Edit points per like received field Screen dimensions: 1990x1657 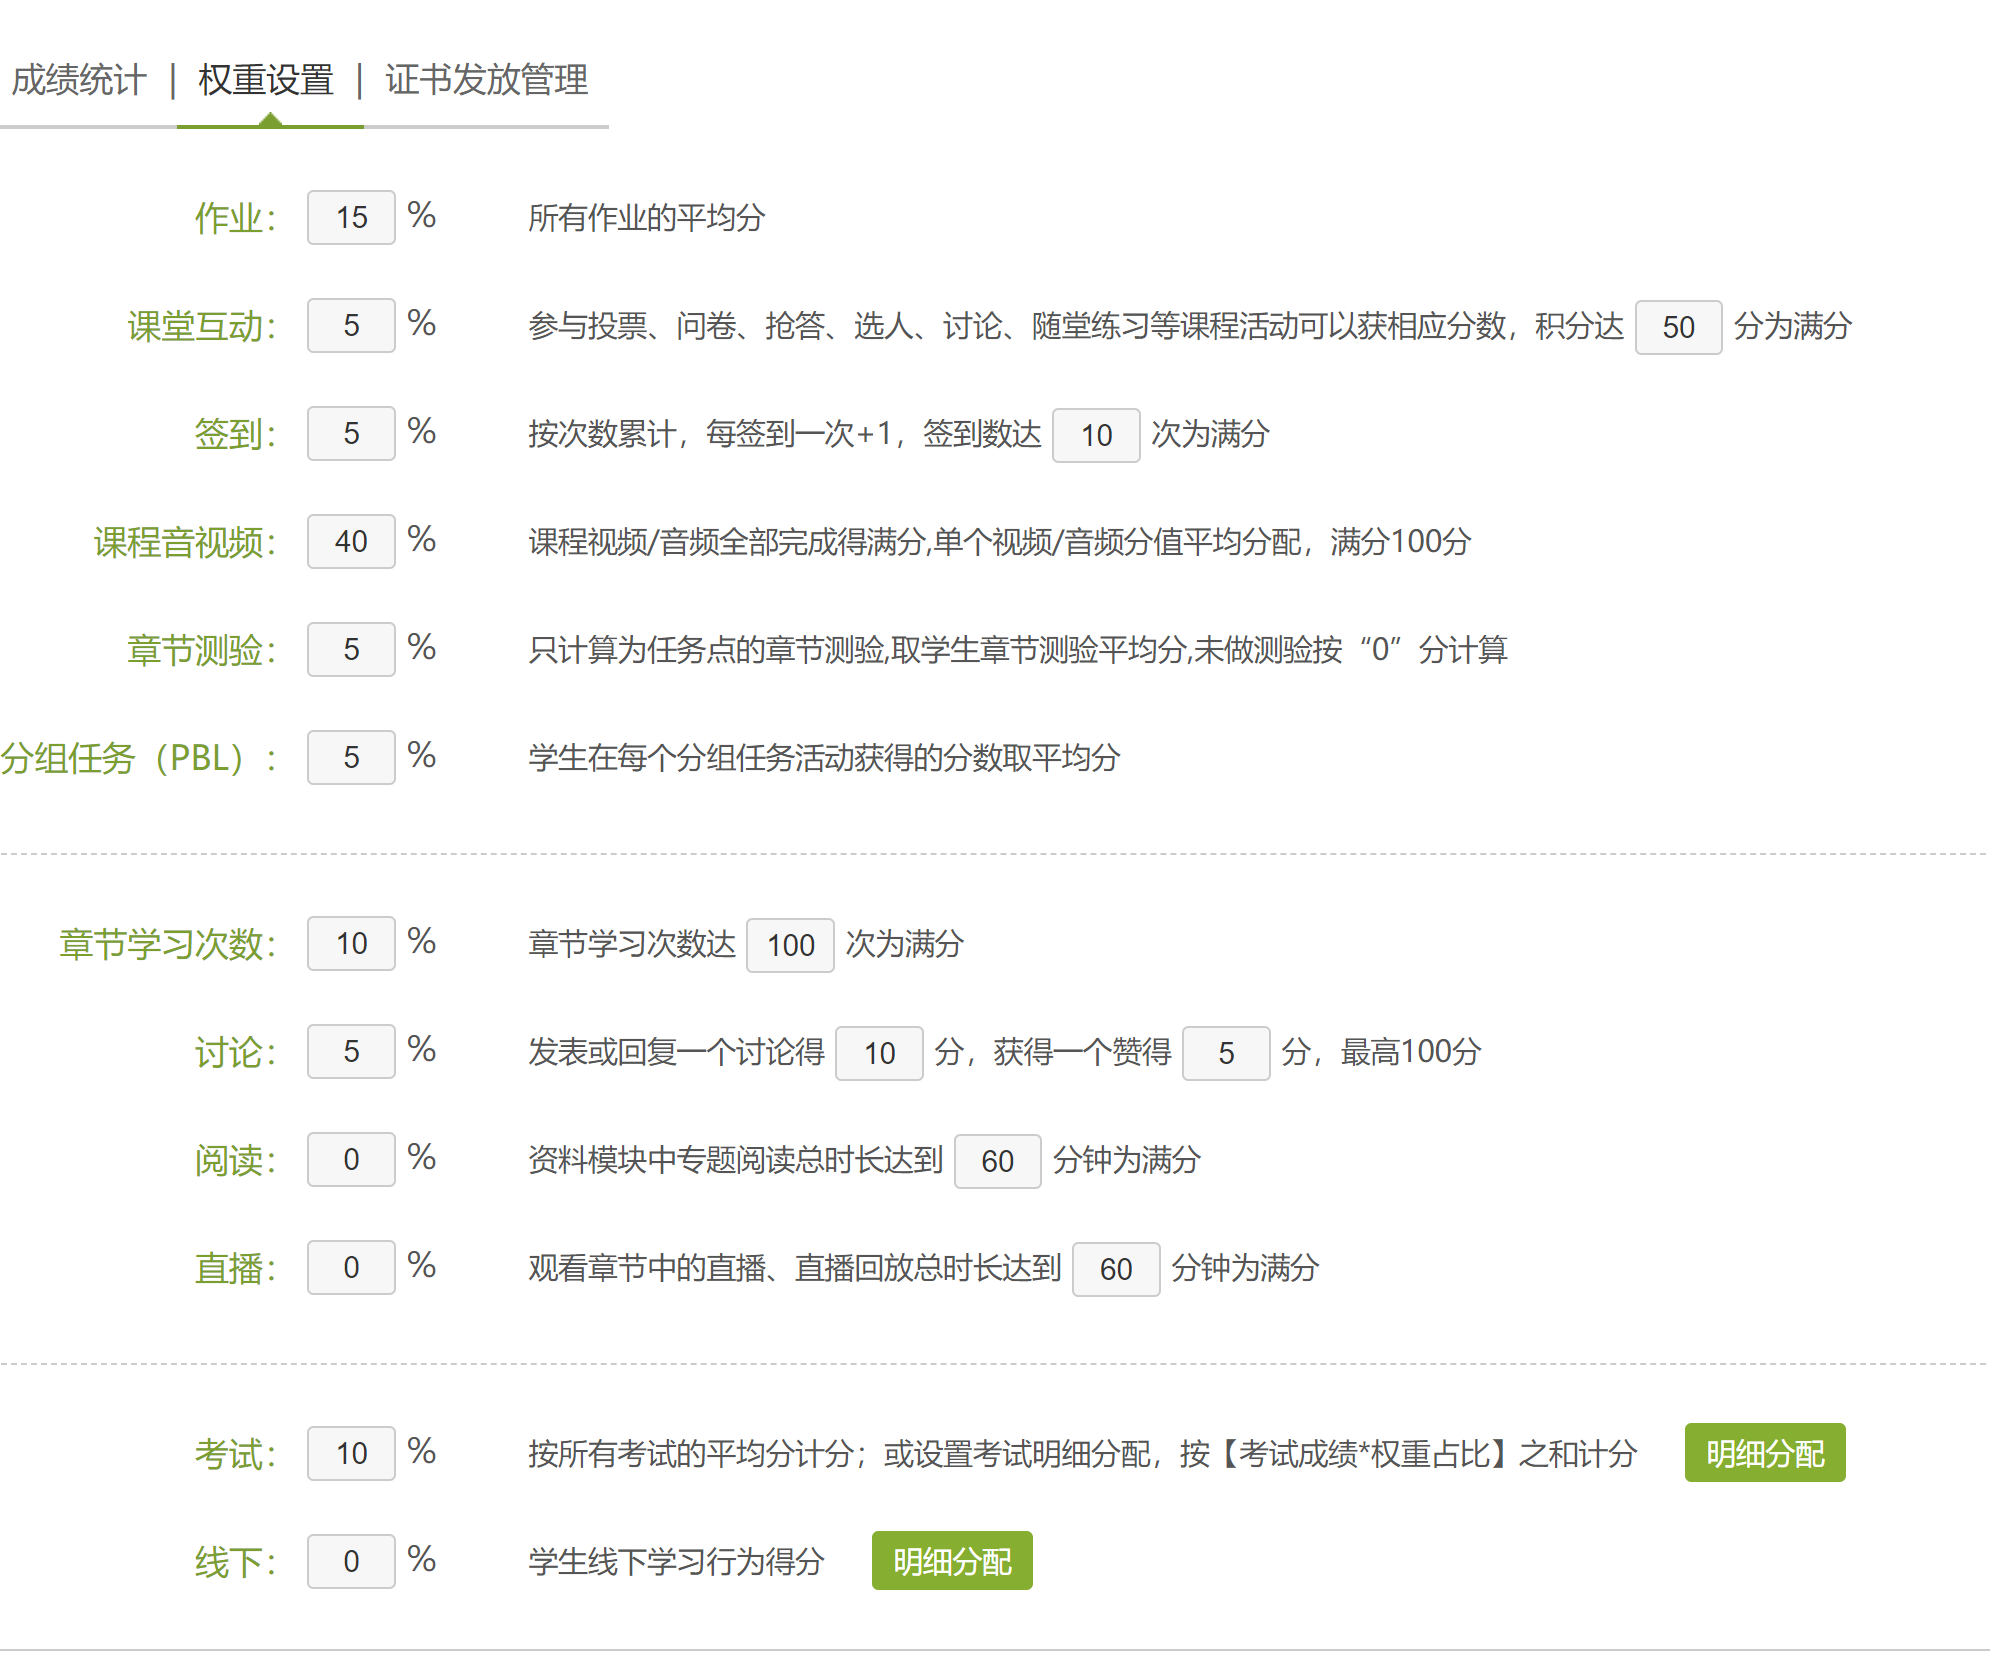[1225, 1054]
